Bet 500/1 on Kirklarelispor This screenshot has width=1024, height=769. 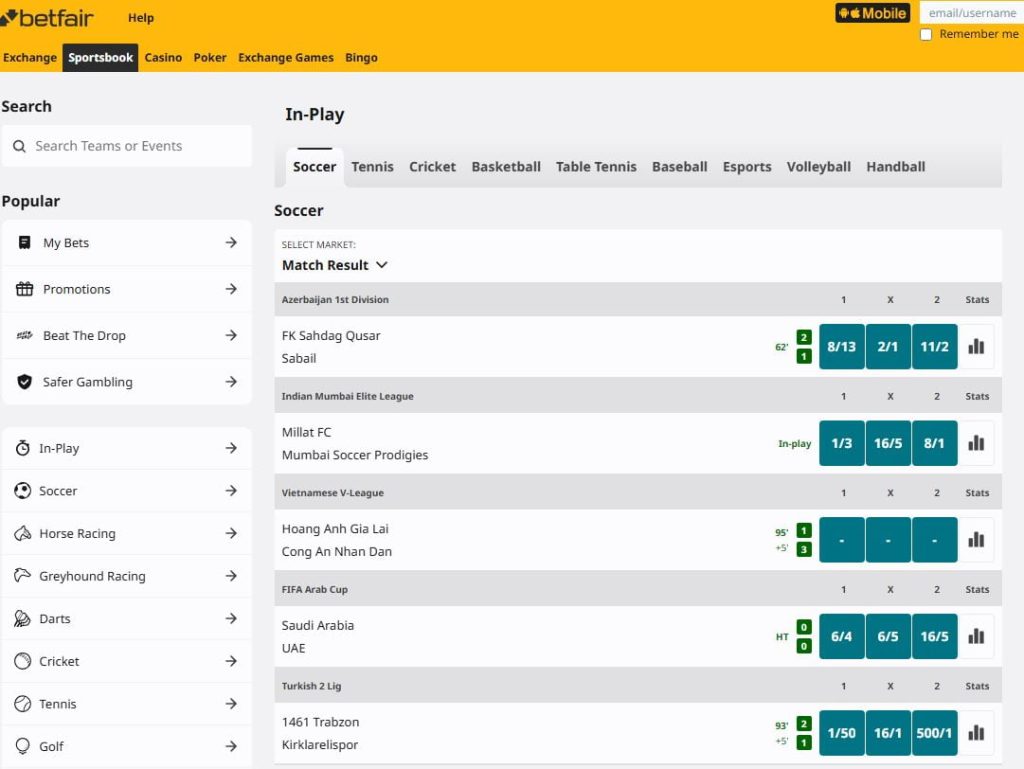[x=935, y=733]
